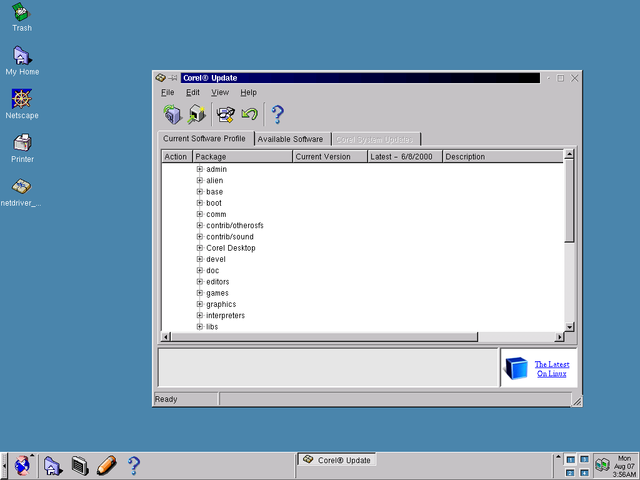
Task: Click the vertical scrollbar thumb in package list
Action: tap(569, 201)
